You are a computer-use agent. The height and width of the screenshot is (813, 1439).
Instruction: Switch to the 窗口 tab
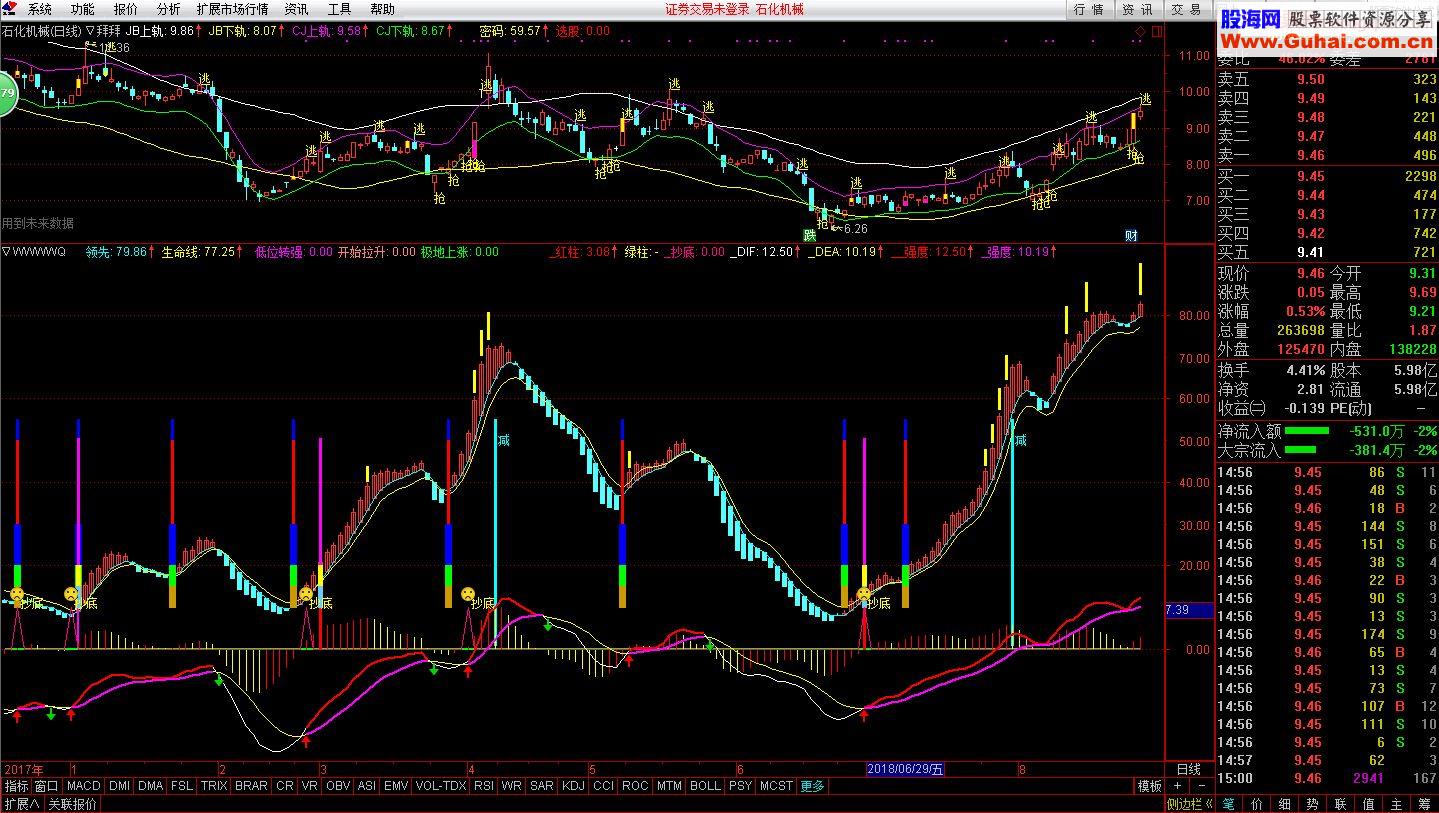pyautogui.click(x=47, y=786)
